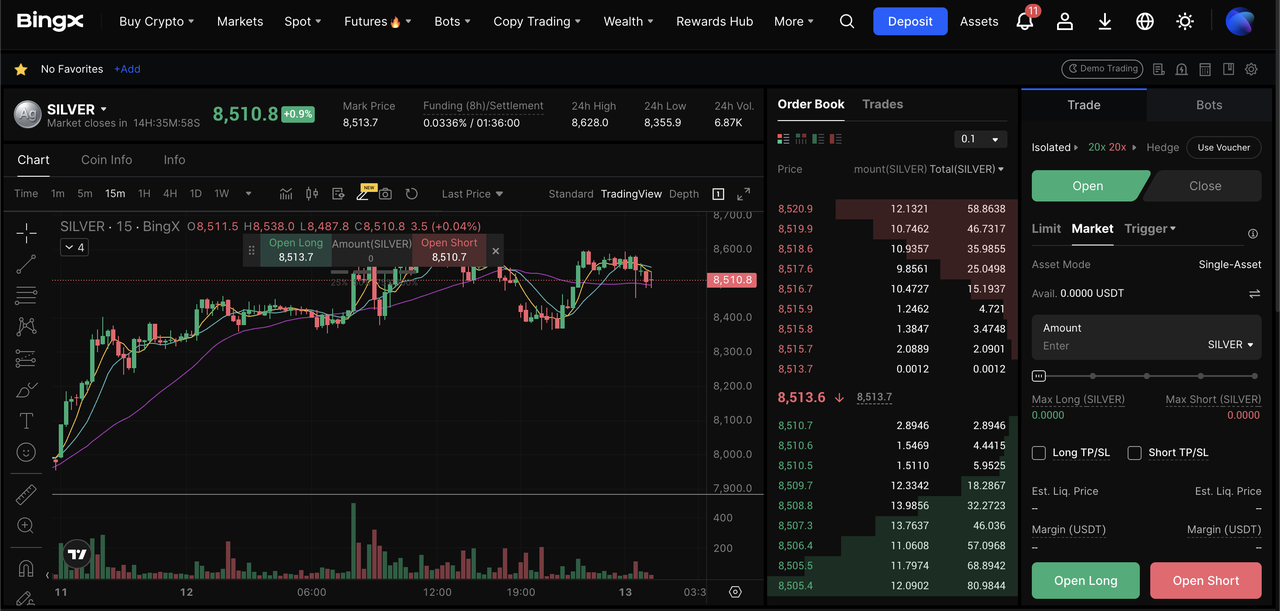Enable the Short TP/SL checkbox
This screenshot has width=1280, height=611.
coord(1134,453)
